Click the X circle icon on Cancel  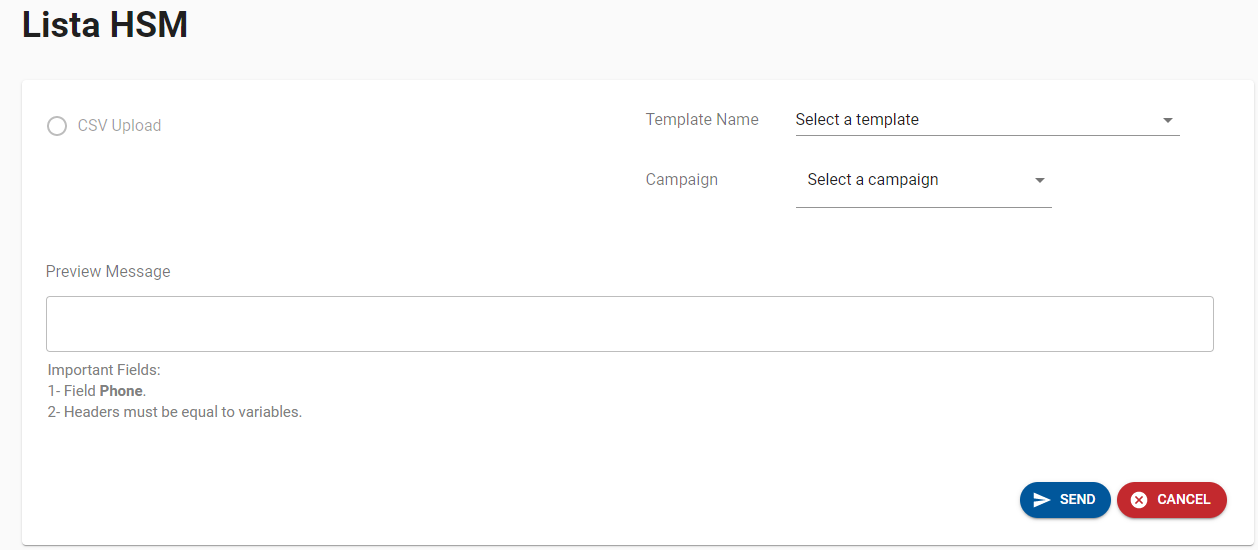coord(1138,500)
